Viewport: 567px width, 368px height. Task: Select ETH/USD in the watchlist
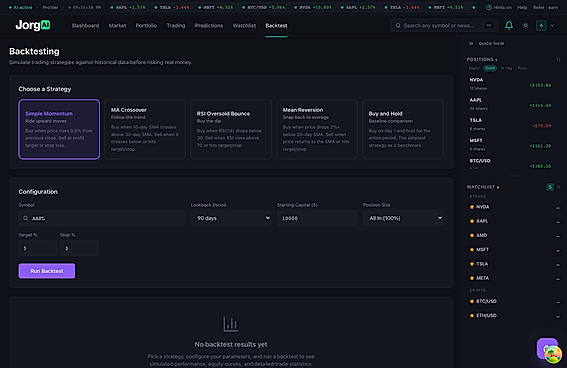[x=486, y=316]
